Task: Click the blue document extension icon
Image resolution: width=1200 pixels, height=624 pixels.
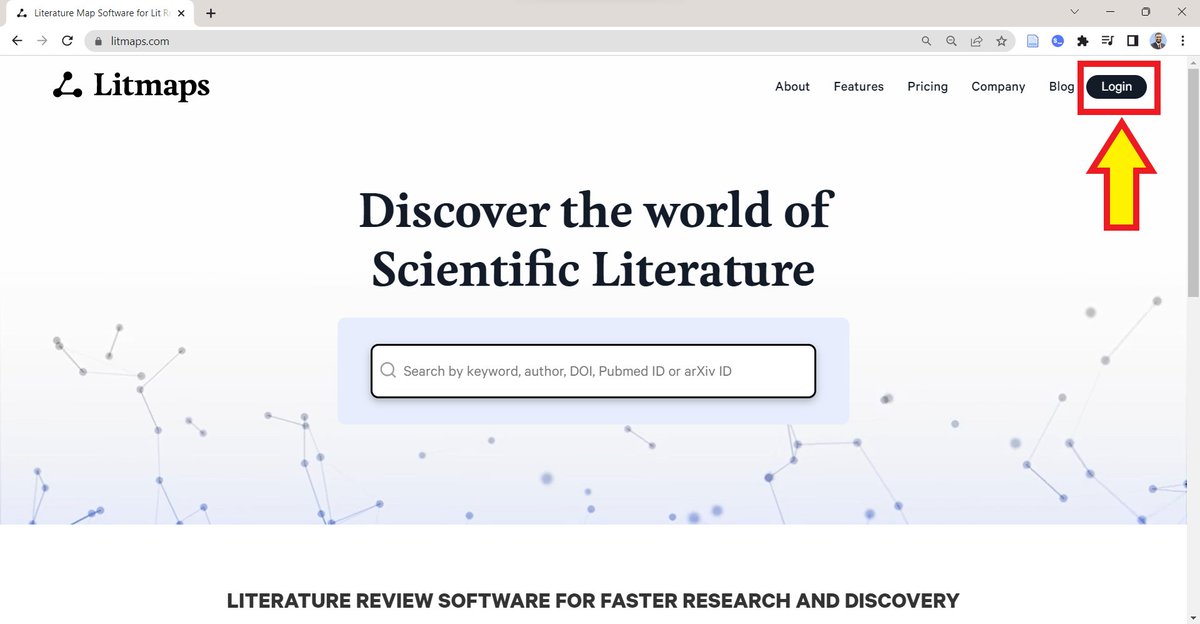Action: (x=1033, y=41)
